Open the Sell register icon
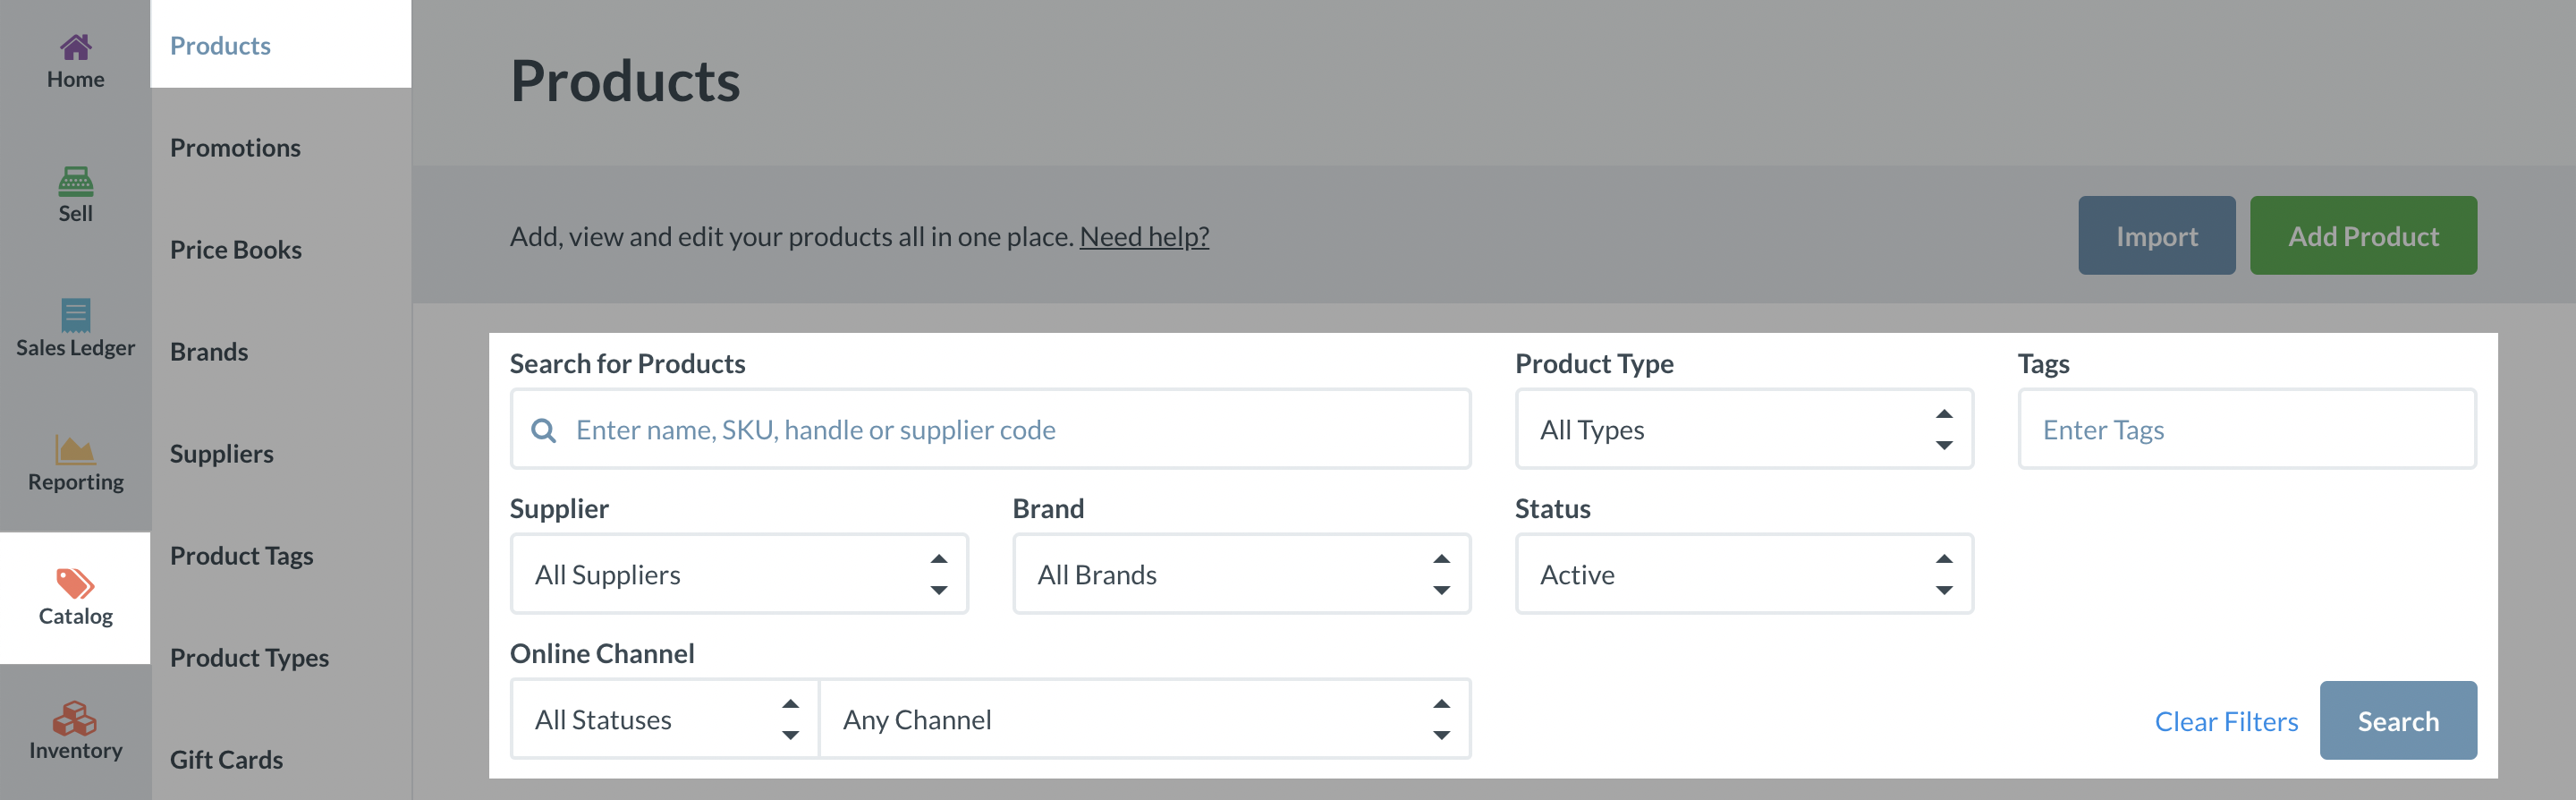The image size is (2576, 800). click(x=75, y=181)
